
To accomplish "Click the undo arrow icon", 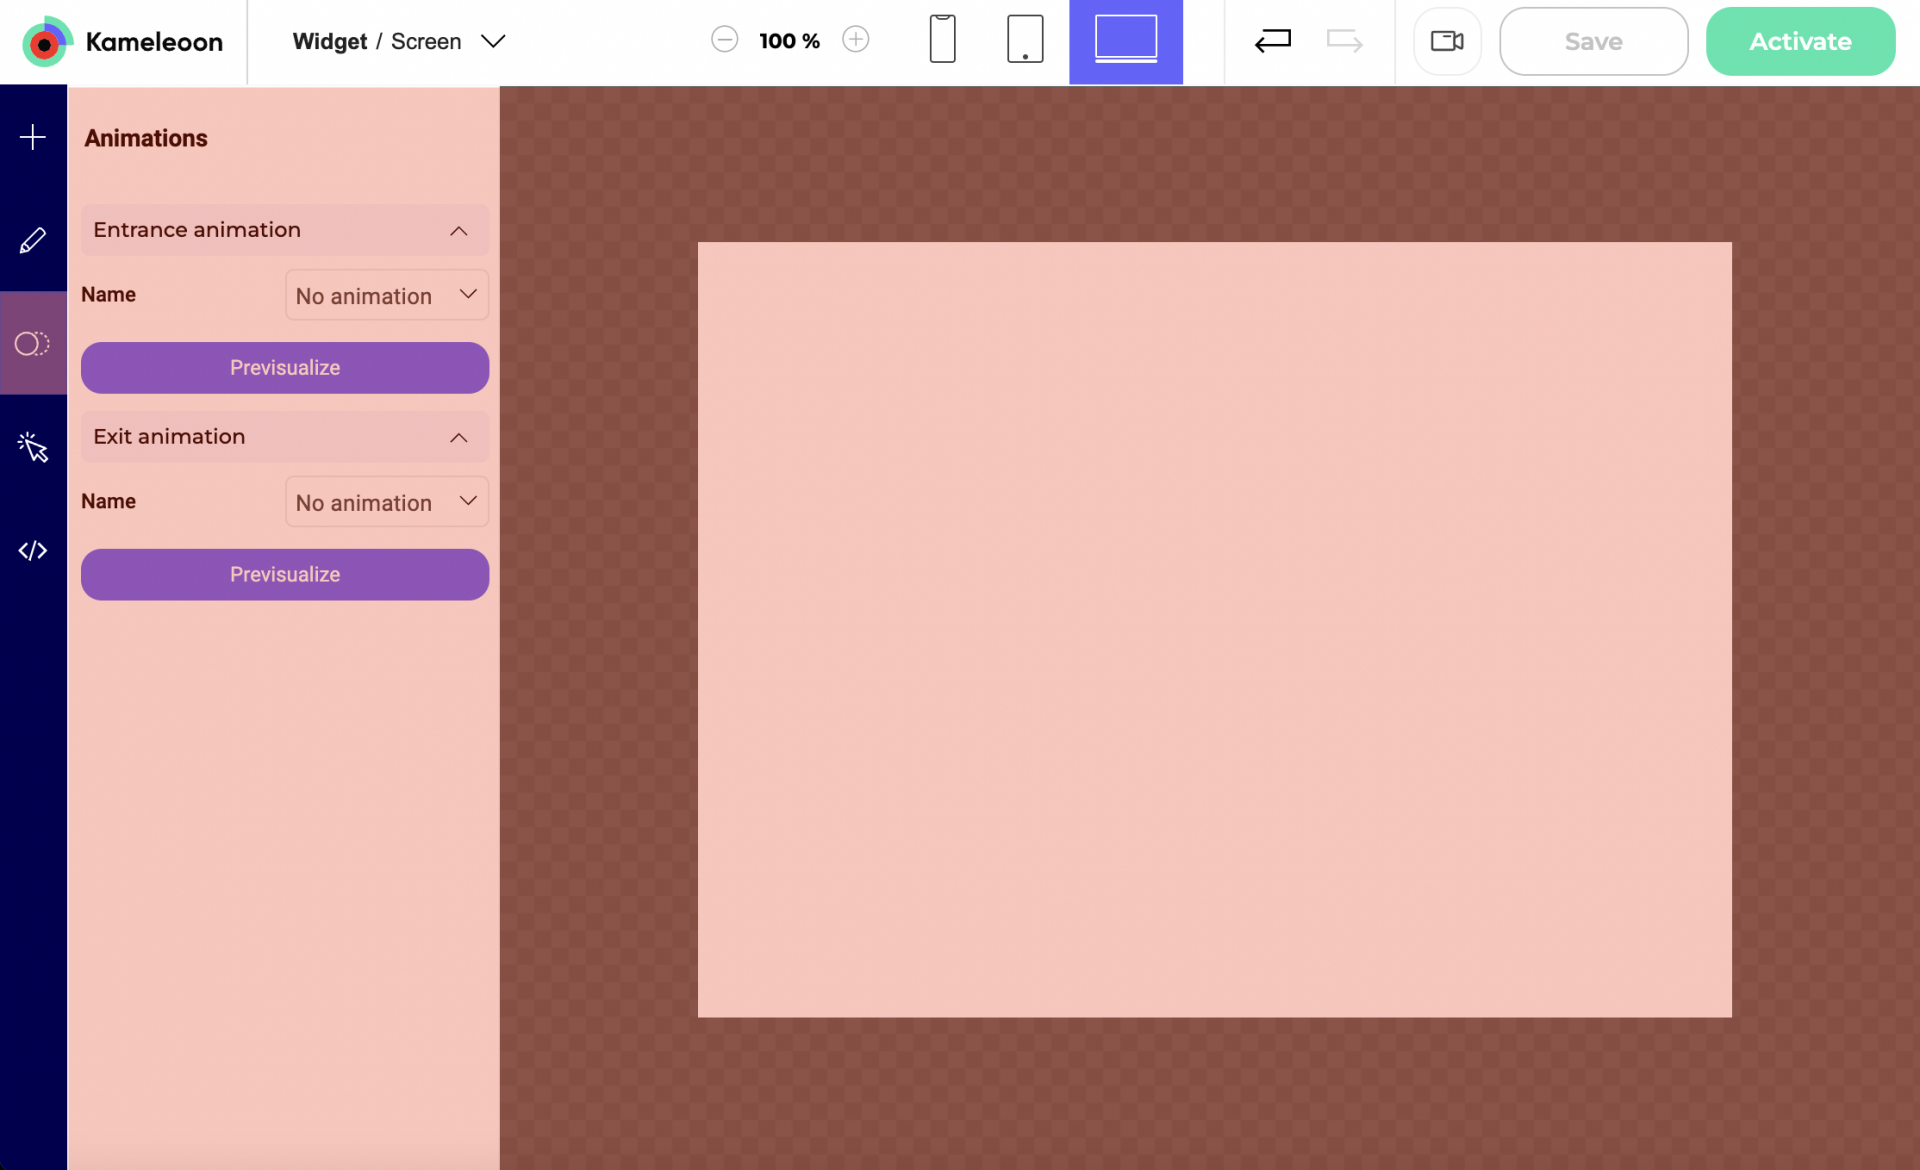I will coord(1272,41).
